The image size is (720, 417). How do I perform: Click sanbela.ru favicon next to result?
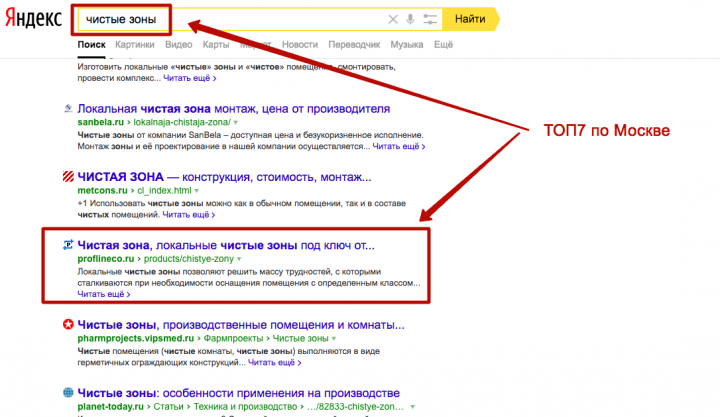pos(68,108)
